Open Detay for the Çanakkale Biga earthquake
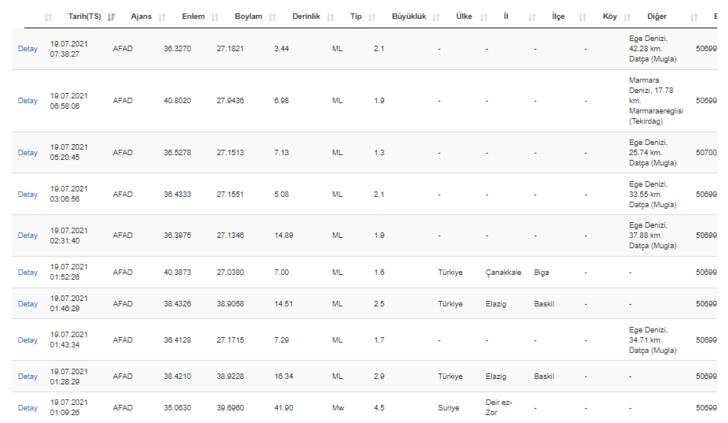Image resolution: width=728 pixels, height=423 pixels. 28,272
